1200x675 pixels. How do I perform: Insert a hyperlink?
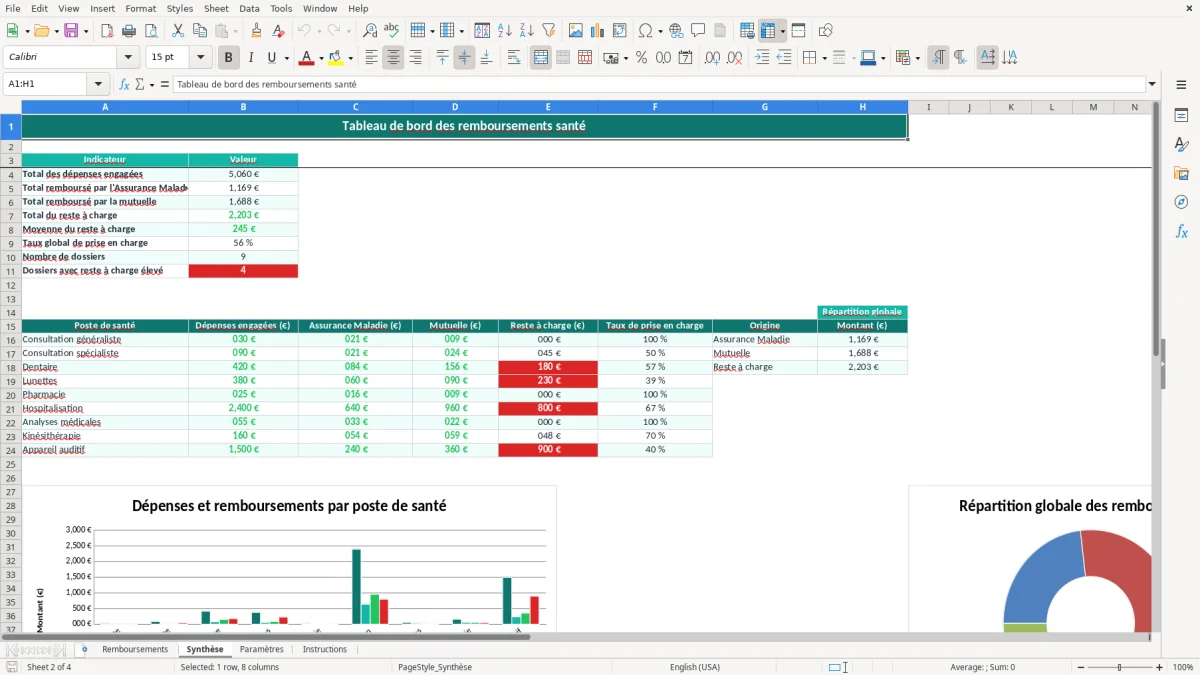(x=676, y=31)
